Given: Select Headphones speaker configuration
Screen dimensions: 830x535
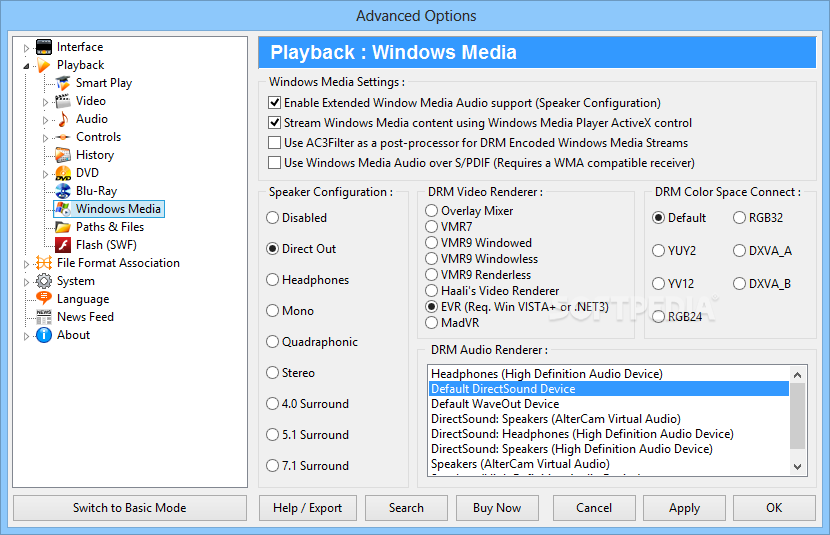Looking at the screenshot, I should (273, 279).
